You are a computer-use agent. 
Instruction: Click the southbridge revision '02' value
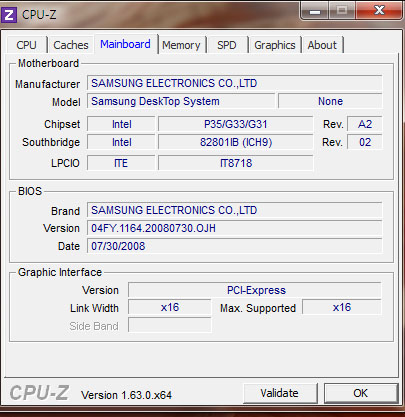365,142
